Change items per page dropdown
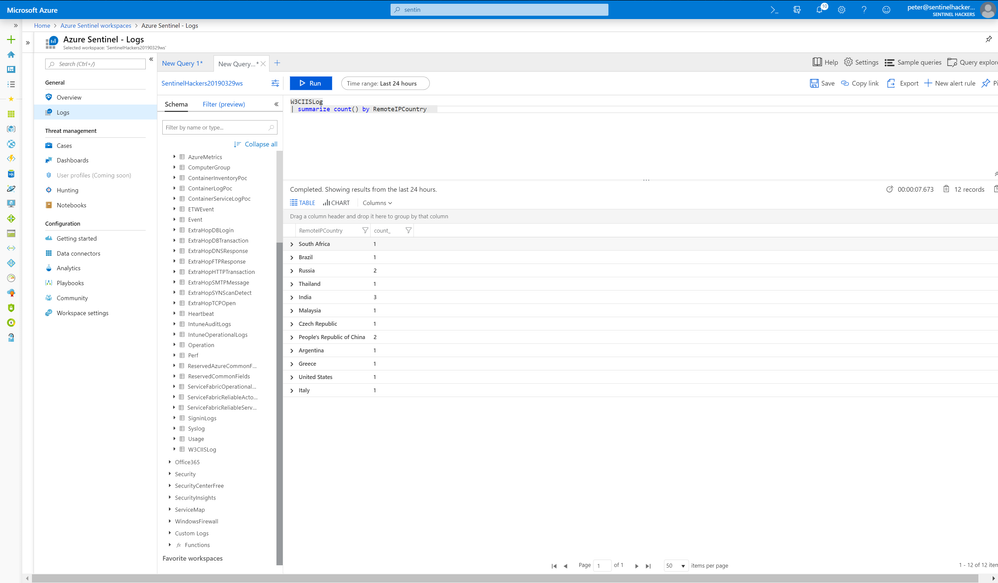This screenshot has width=998, height=583. (x=675, y=566)
